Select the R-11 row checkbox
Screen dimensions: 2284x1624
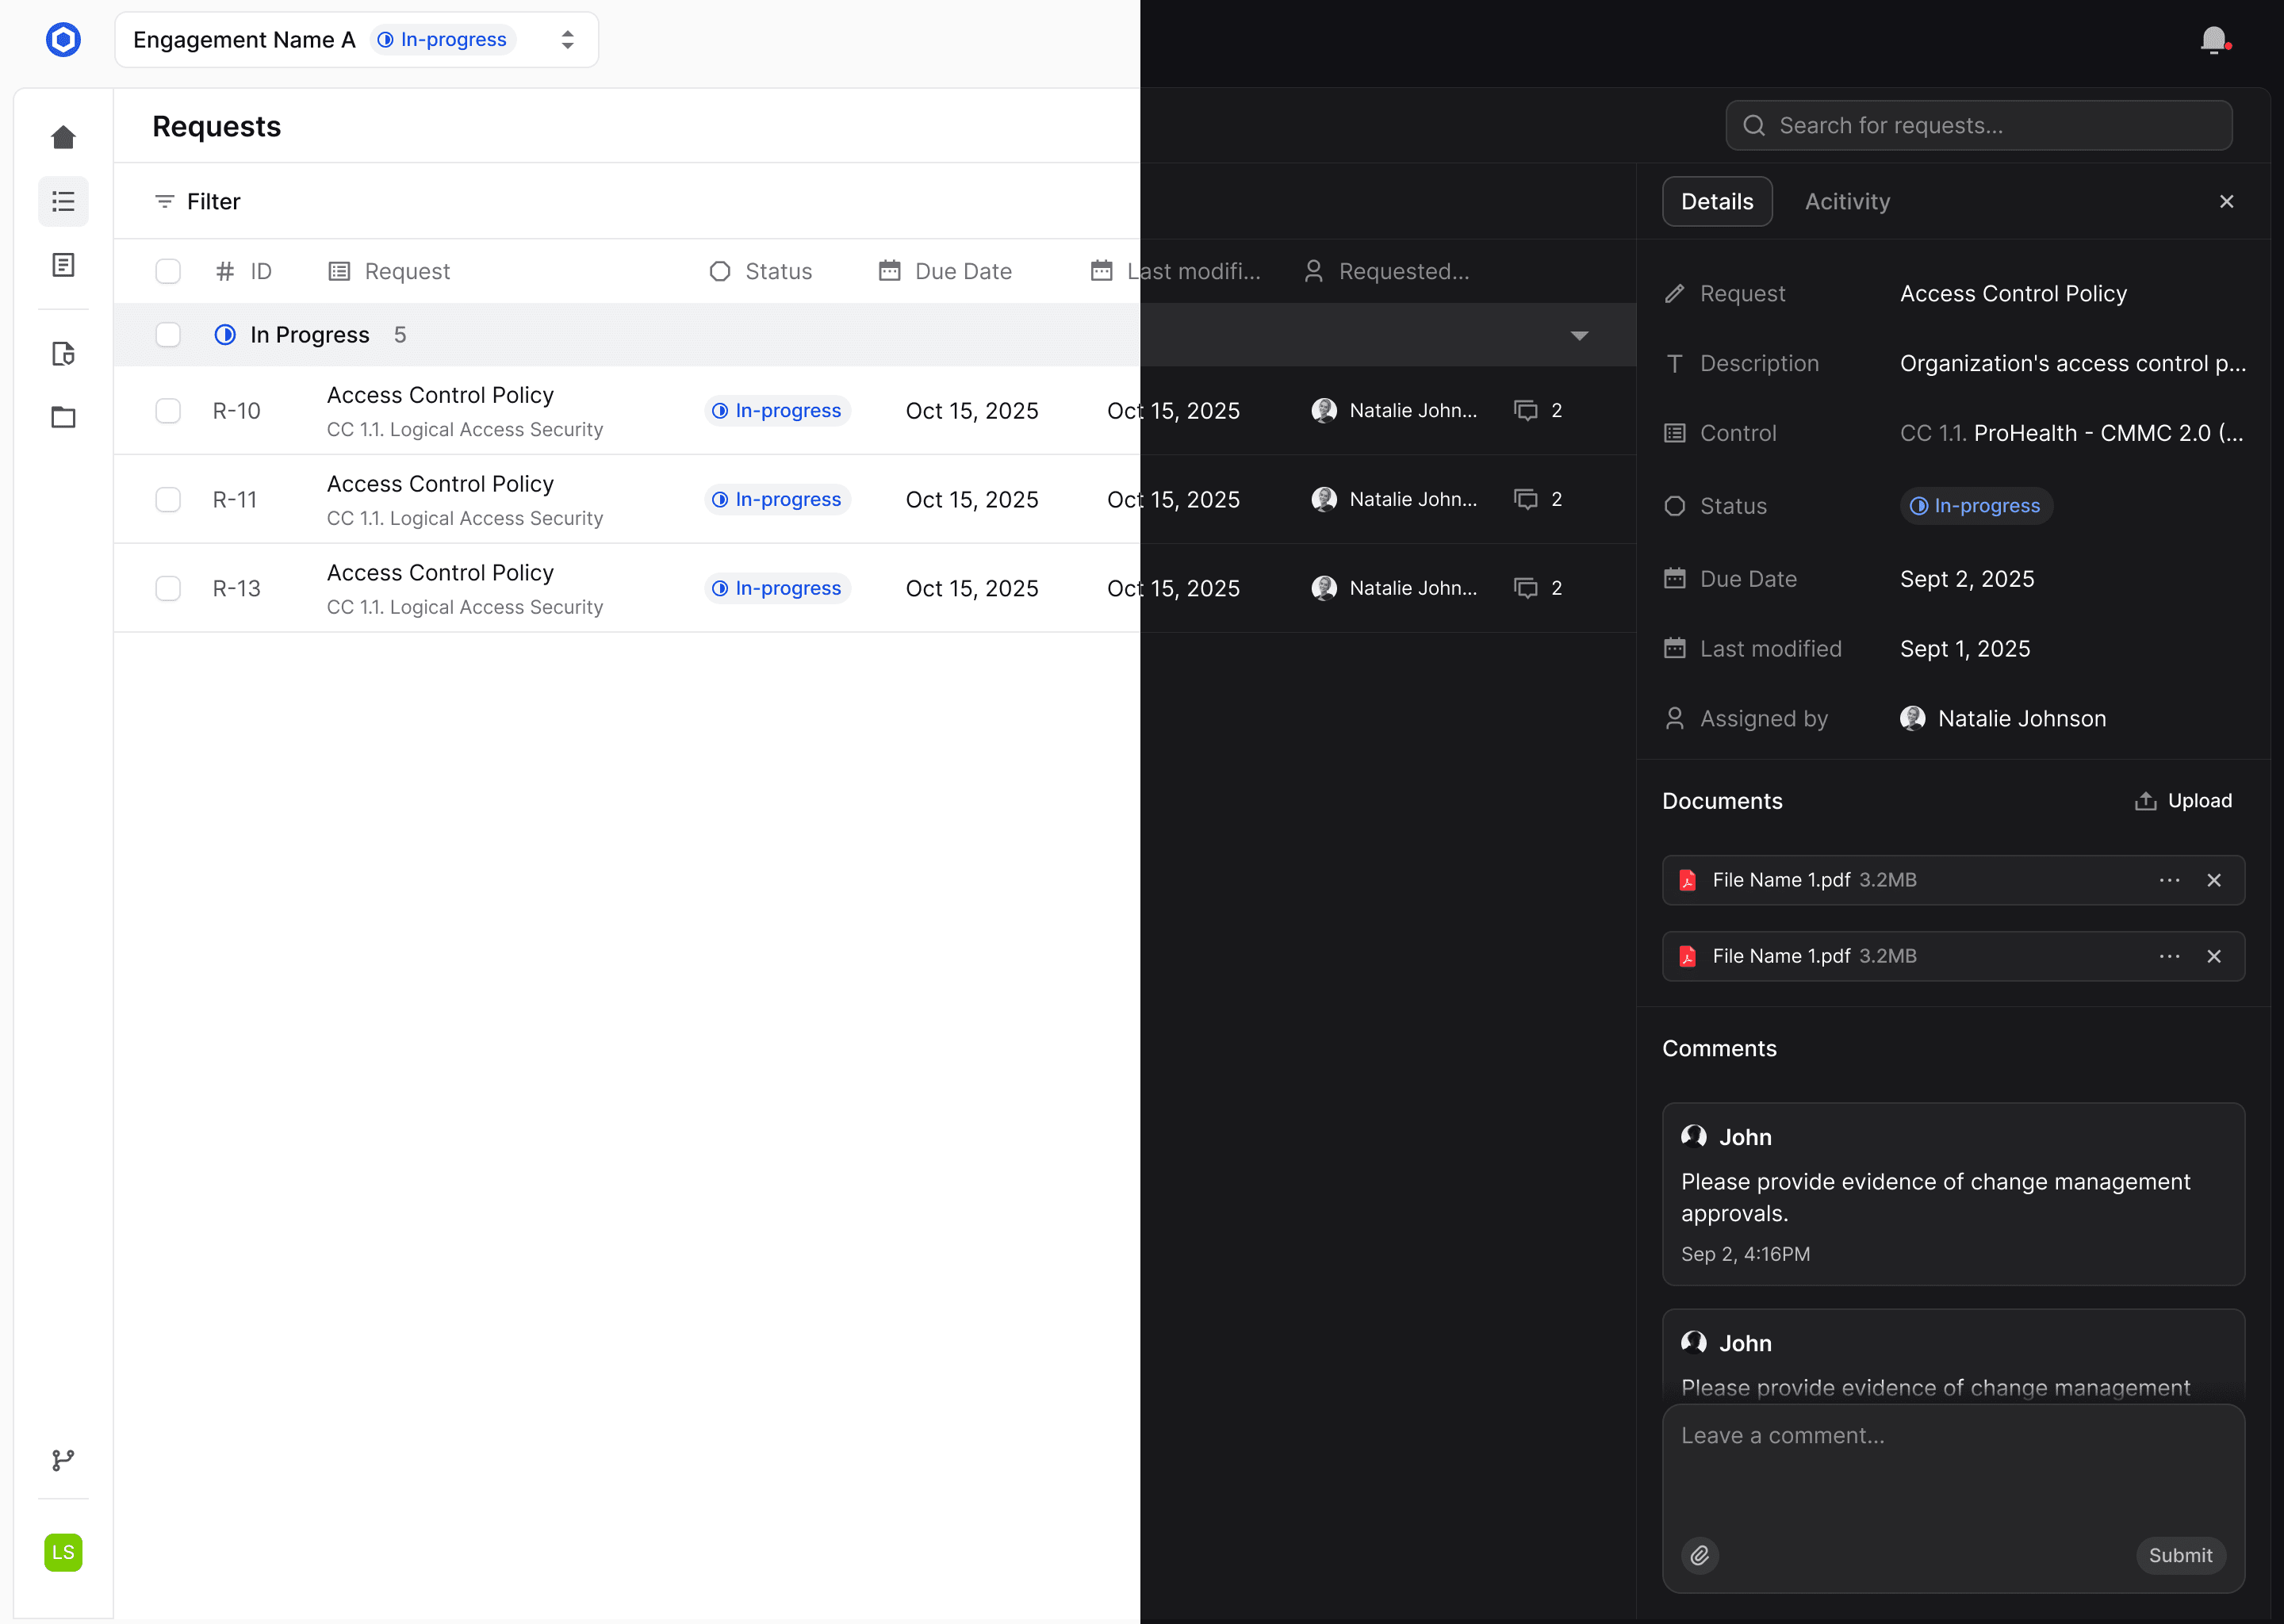click(x=168, y=500)
